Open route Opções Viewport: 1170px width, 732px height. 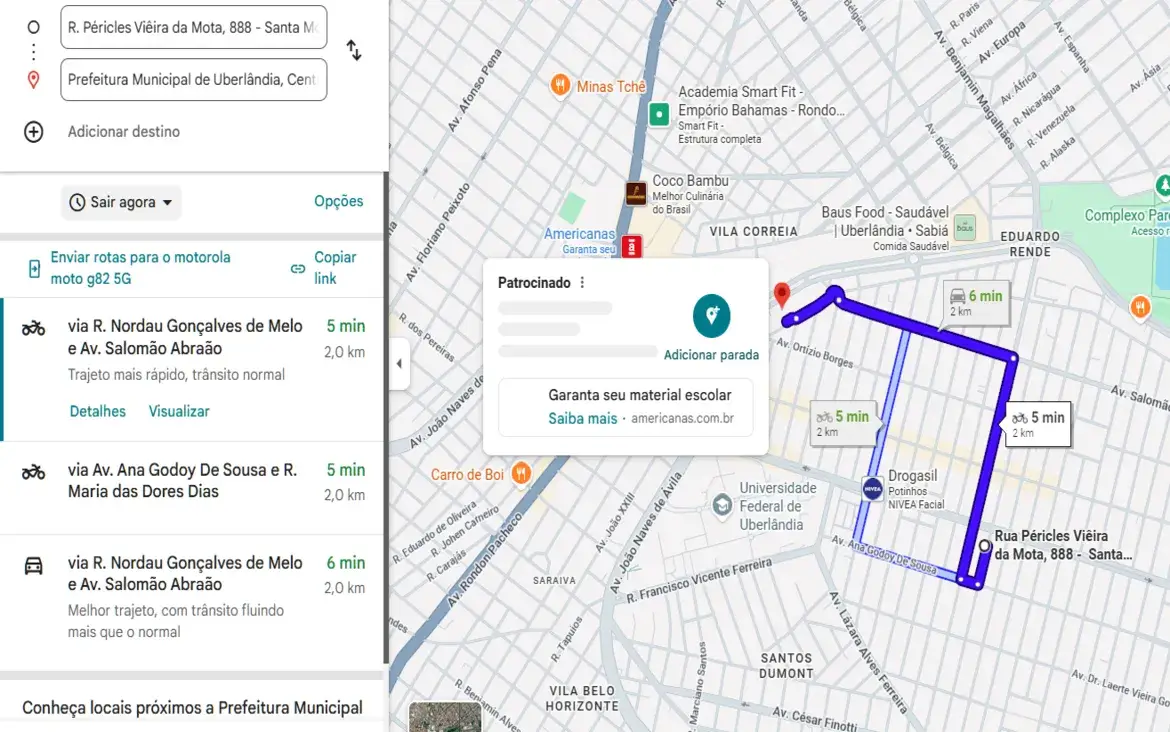[339, 201]
